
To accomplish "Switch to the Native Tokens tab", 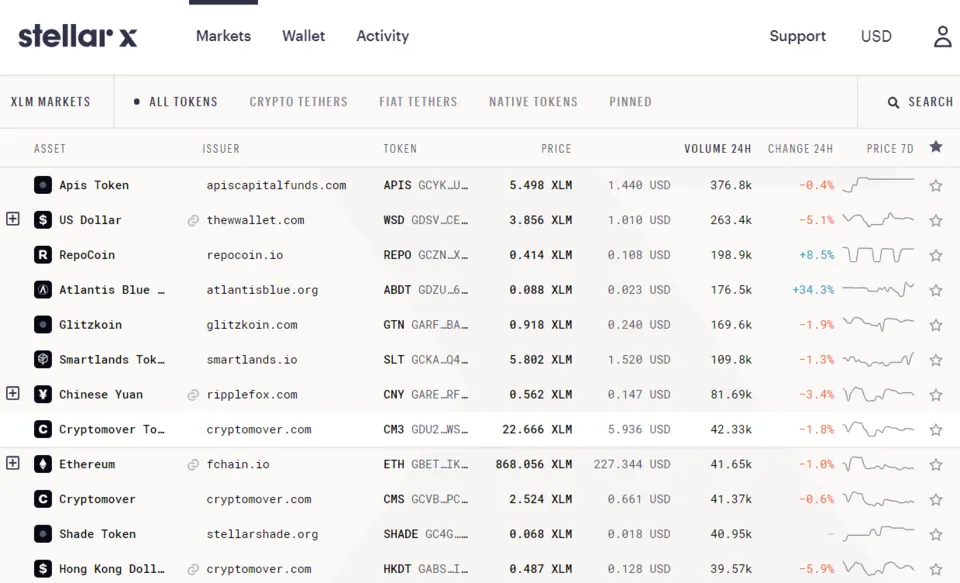I will coord(533,102).
